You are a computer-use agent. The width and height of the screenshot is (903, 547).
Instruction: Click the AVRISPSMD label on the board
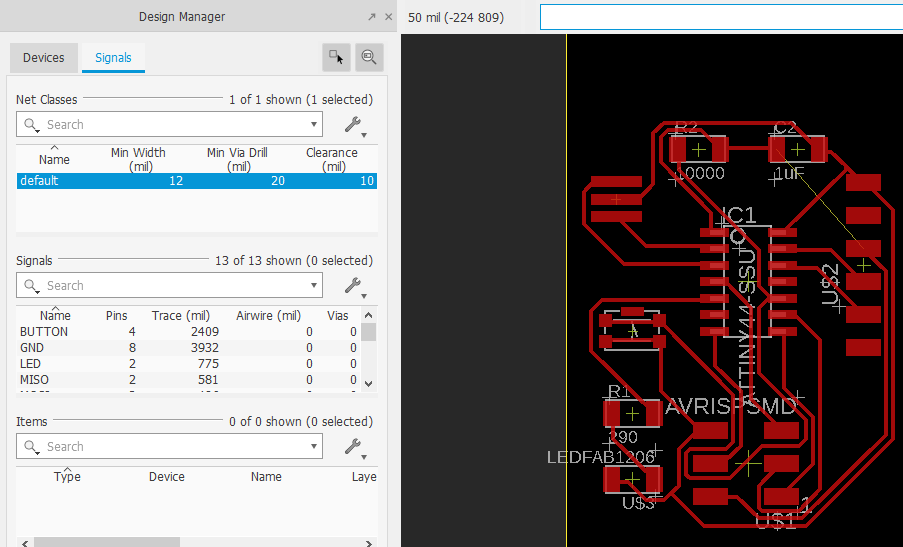731,407
